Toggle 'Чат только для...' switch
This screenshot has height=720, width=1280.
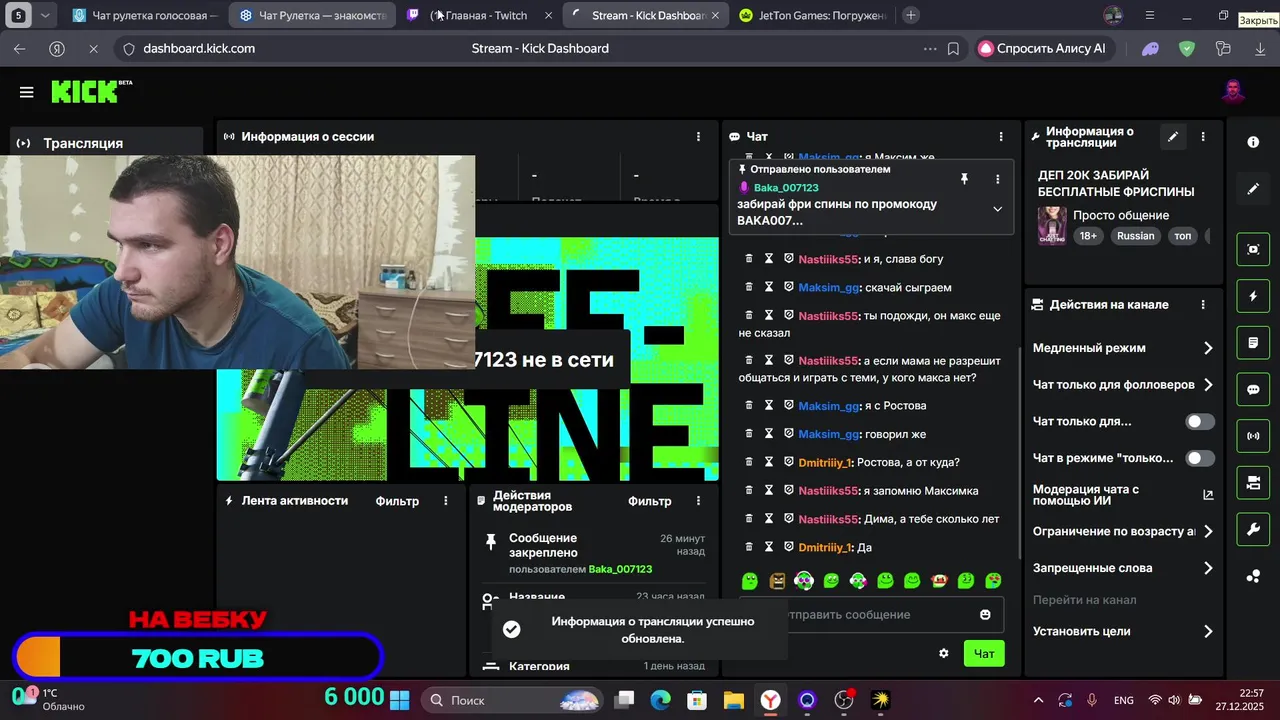[1200, 422]
